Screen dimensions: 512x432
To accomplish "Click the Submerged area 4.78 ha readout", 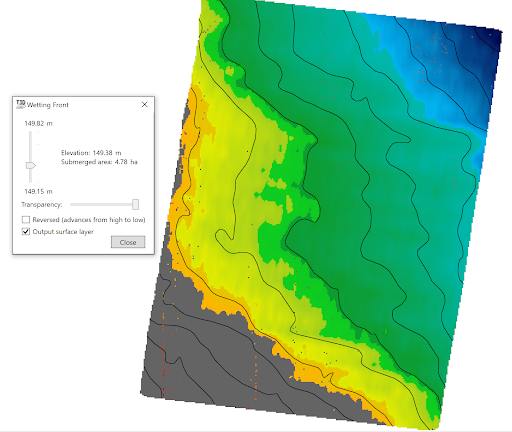I will (99, 162).
